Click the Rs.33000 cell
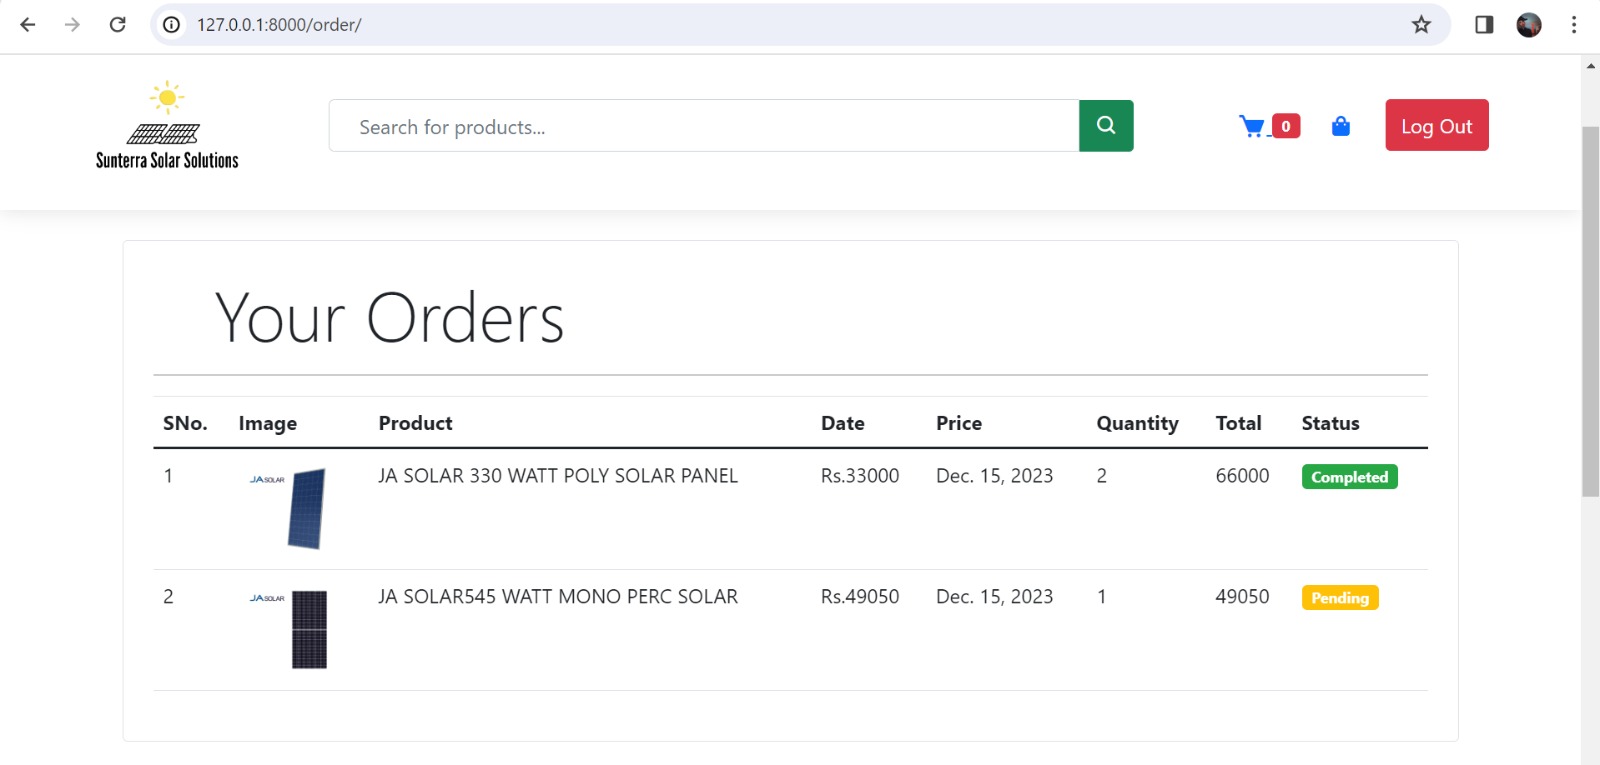Screen dimensions: 1600x765 [x=860, y=476]
